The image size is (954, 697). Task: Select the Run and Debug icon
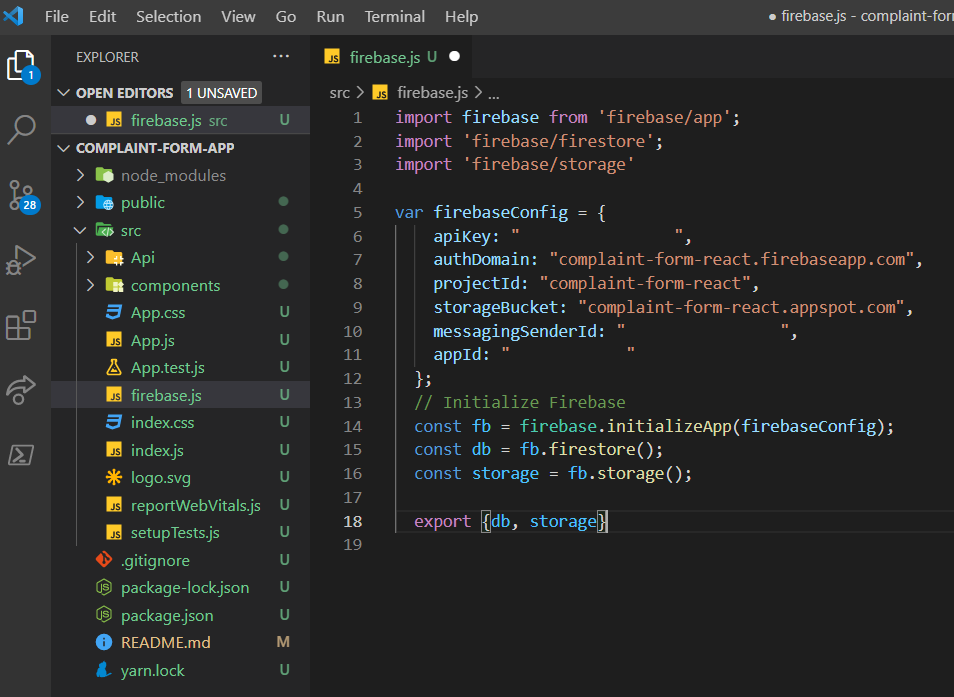pos(23,260)
